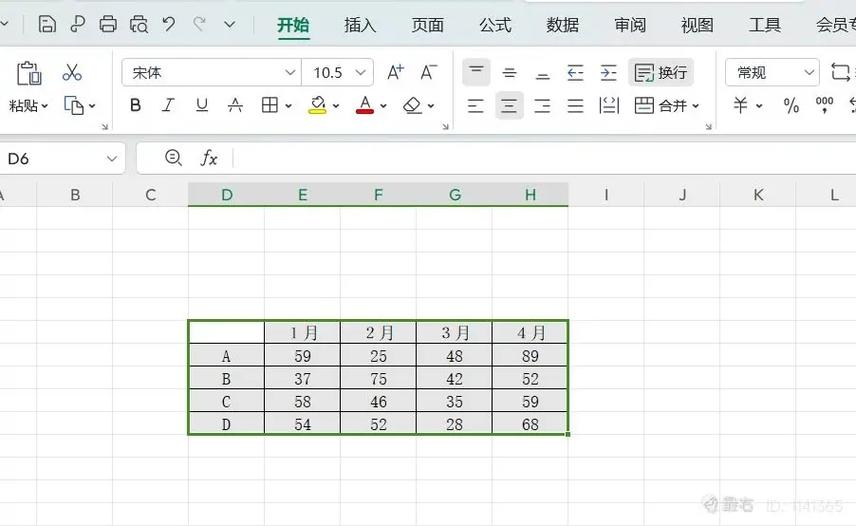
Task: Open the font settings dialog launcher
Action: tap(445, 127)
